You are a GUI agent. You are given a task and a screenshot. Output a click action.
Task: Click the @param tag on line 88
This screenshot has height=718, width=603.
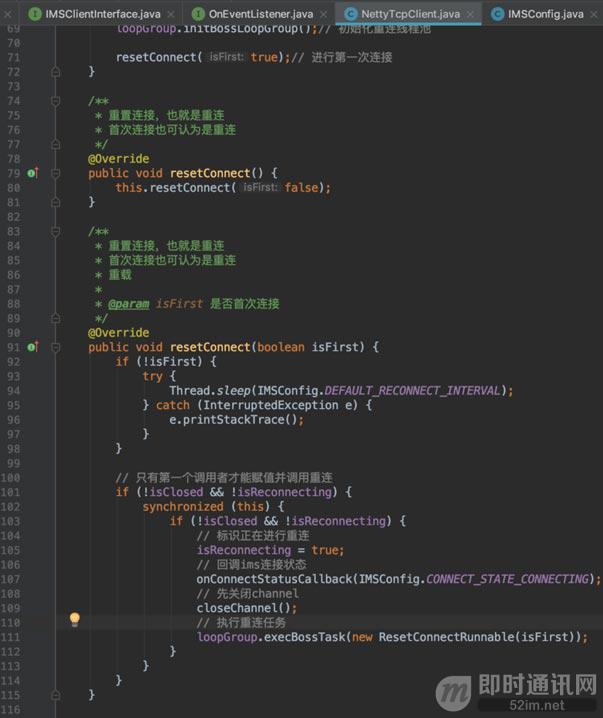pos(129,304)
